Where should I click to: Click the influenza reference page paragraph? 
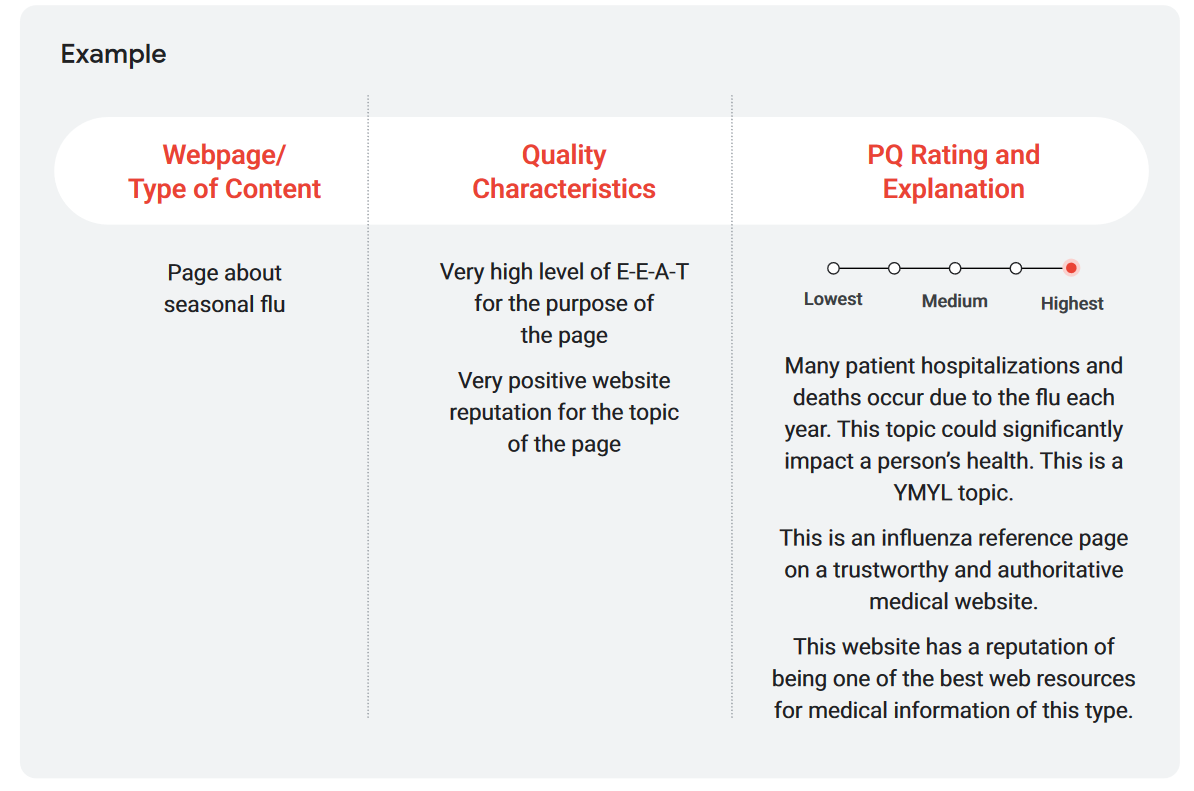coord(953,569)
